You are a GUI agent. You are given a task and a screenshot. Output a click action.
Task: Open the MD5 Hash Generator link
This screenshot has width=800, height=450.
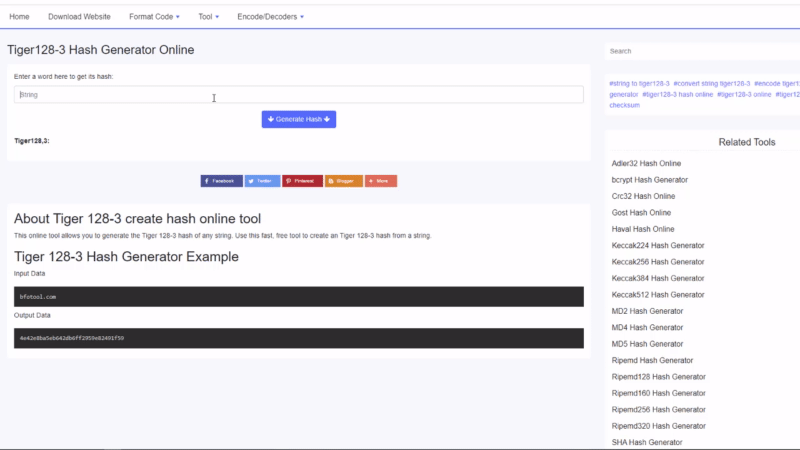[x=647, y=344]
